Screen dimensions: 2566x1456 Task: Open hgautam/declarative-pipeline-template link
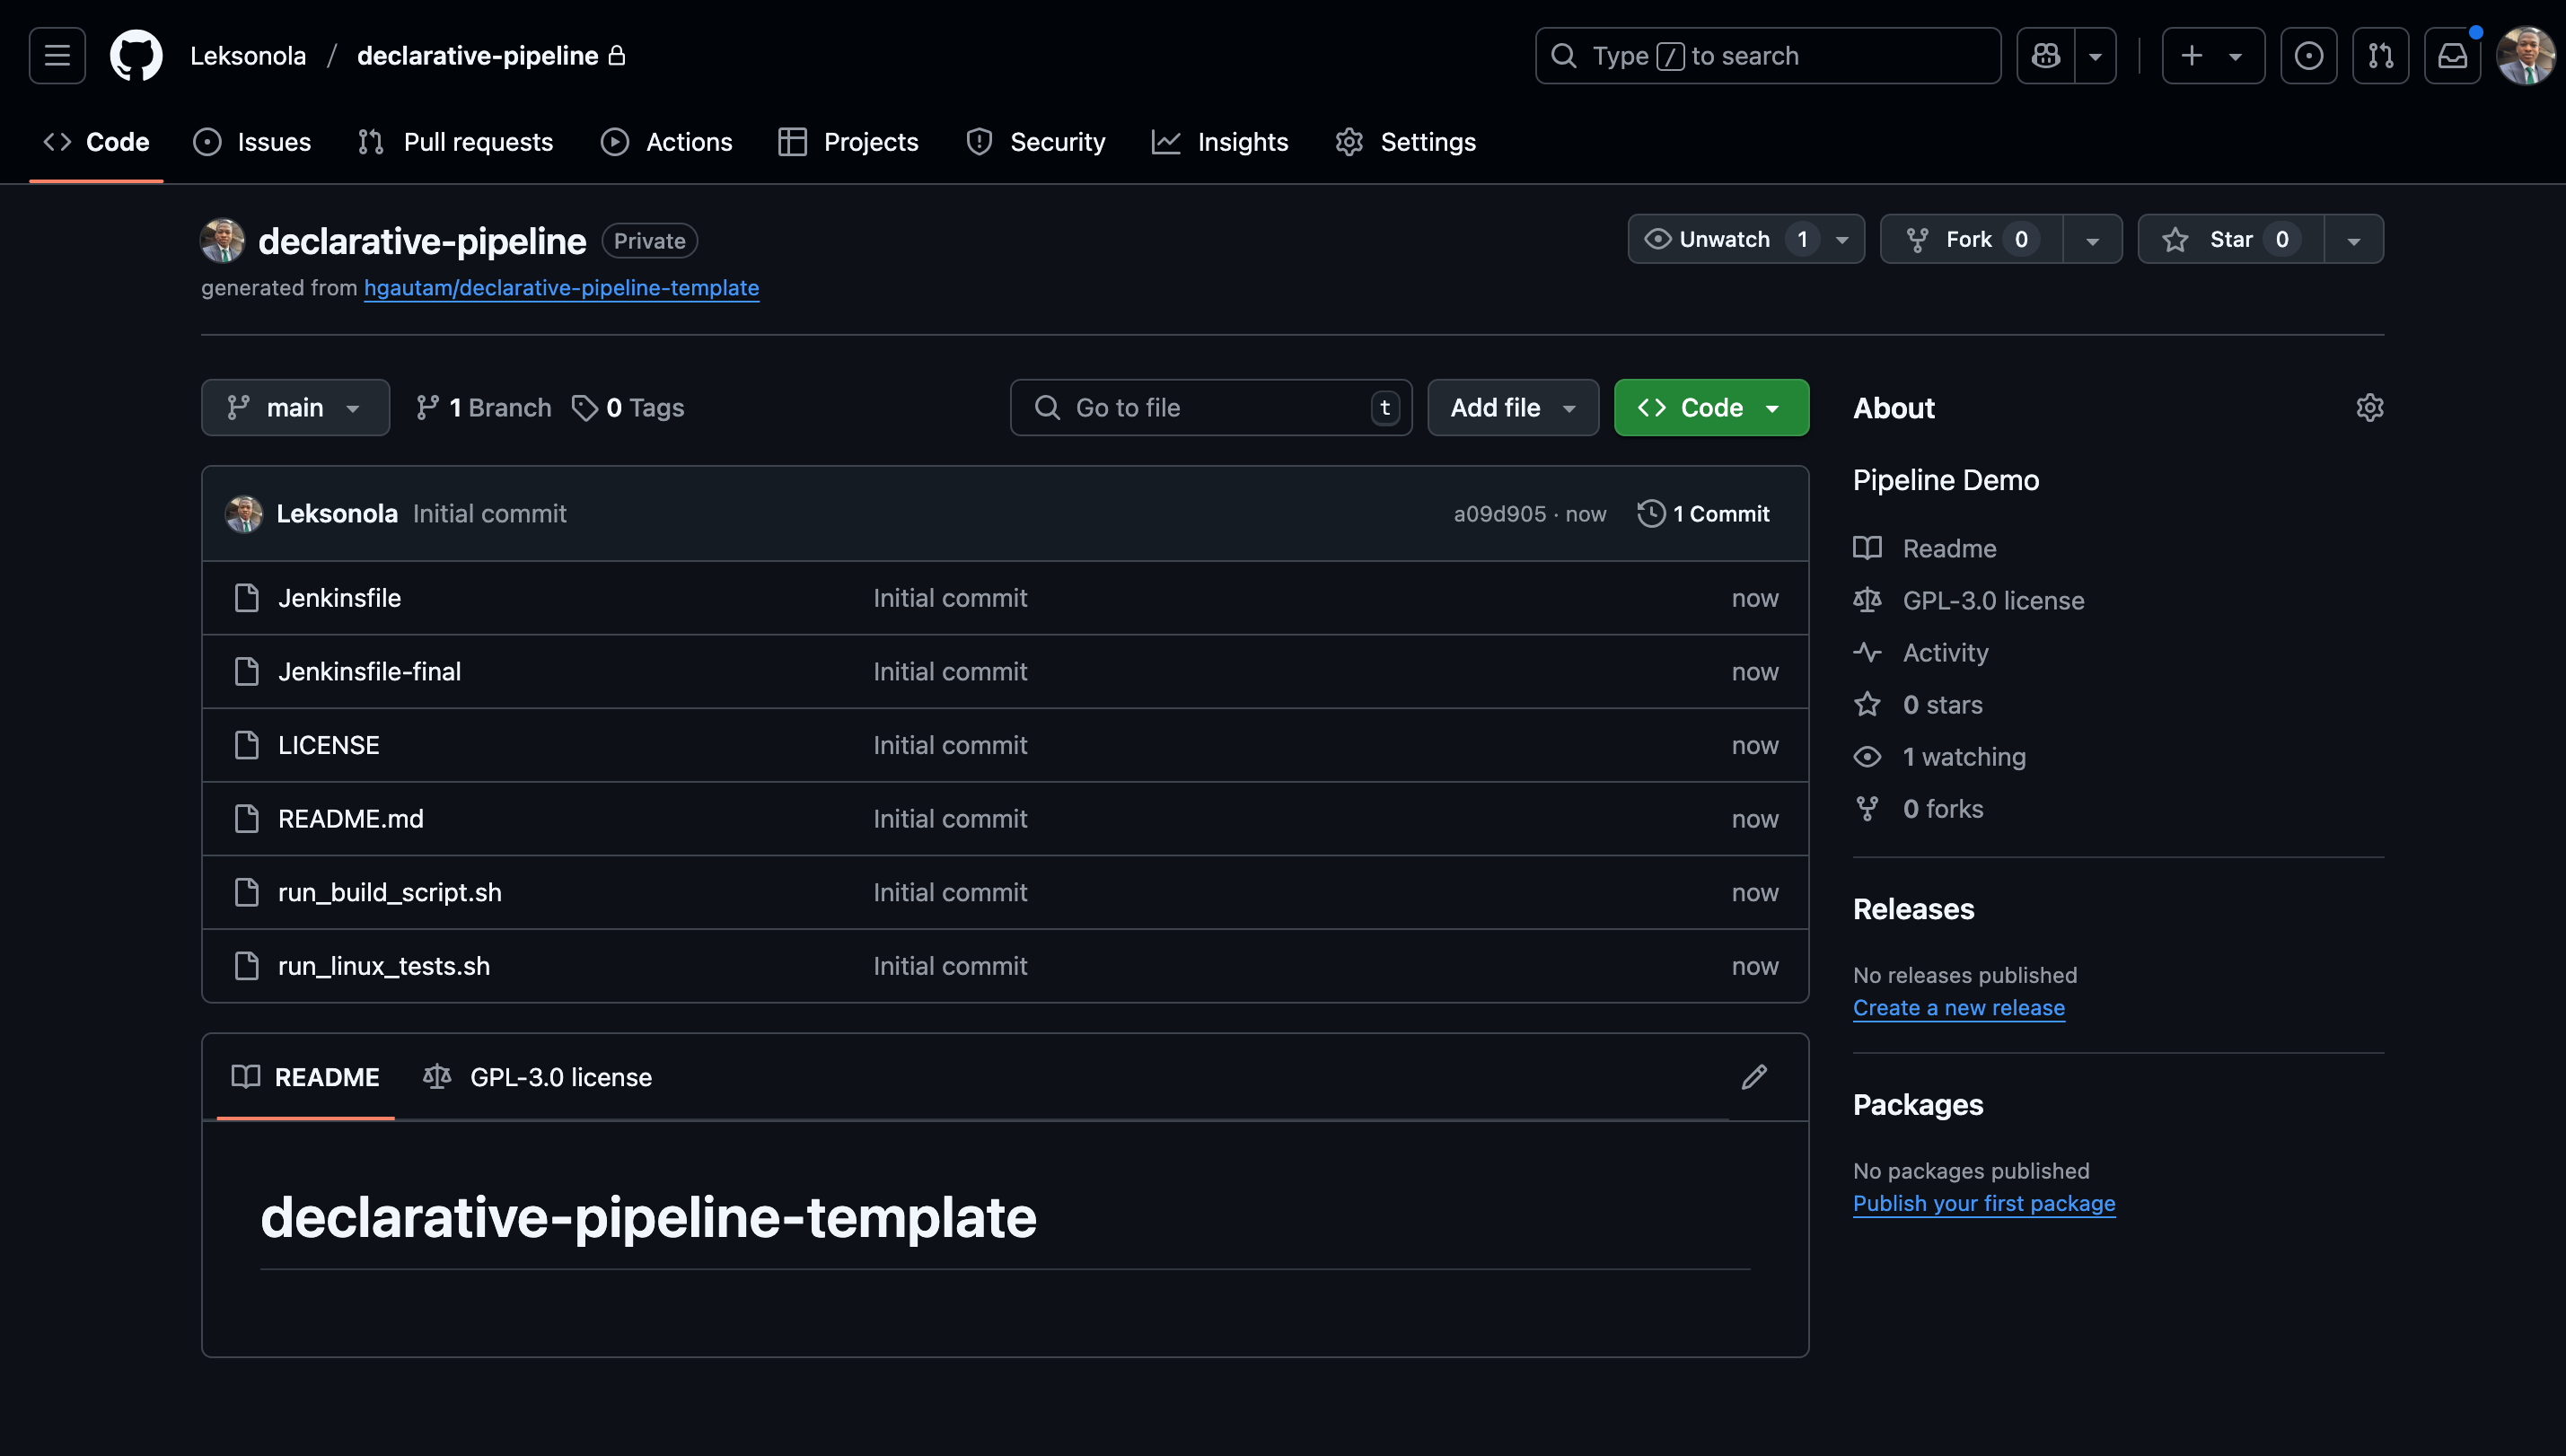[x=561, y=288]
